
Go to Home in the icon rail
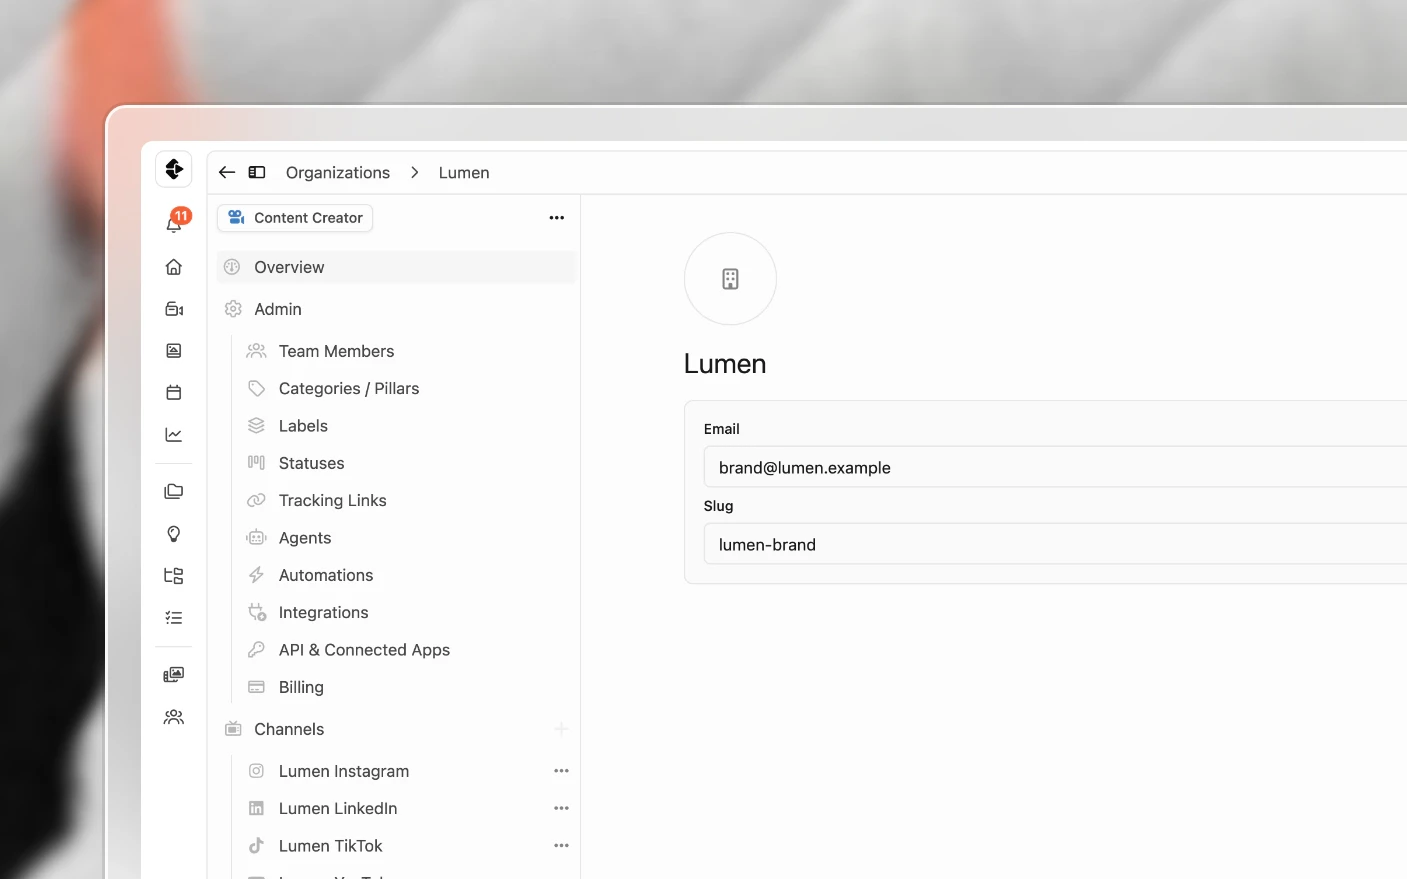pos(174,267)
